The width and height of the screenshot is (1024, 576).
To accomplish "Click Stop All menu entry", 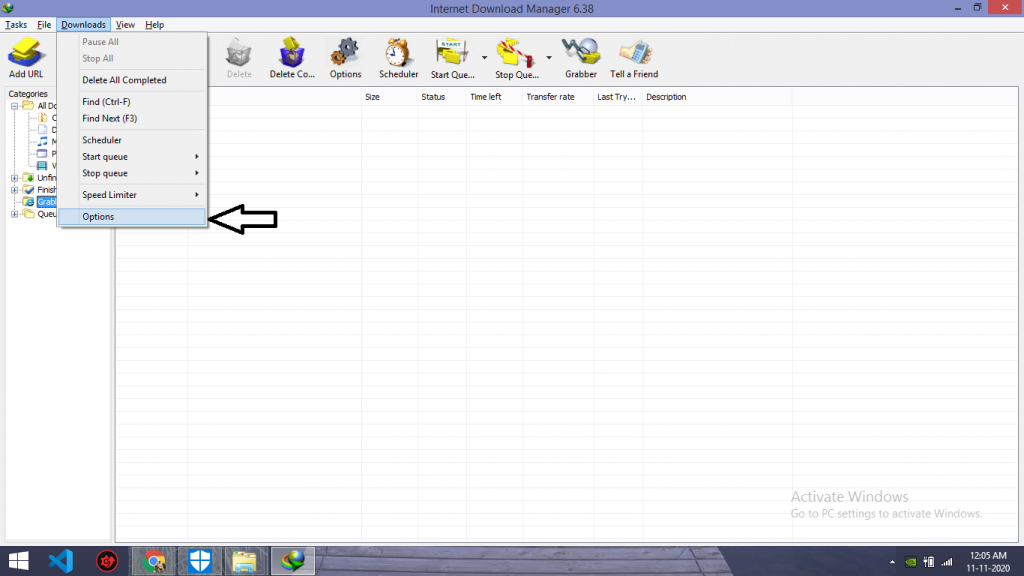I will (133, 58).
